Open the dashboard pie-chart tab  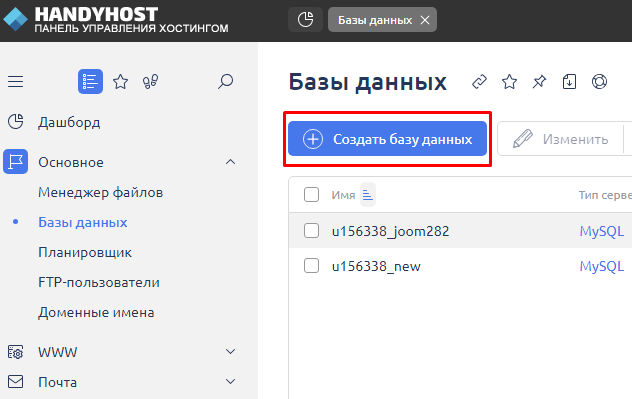pyautogui.click(x=306, y=19)
